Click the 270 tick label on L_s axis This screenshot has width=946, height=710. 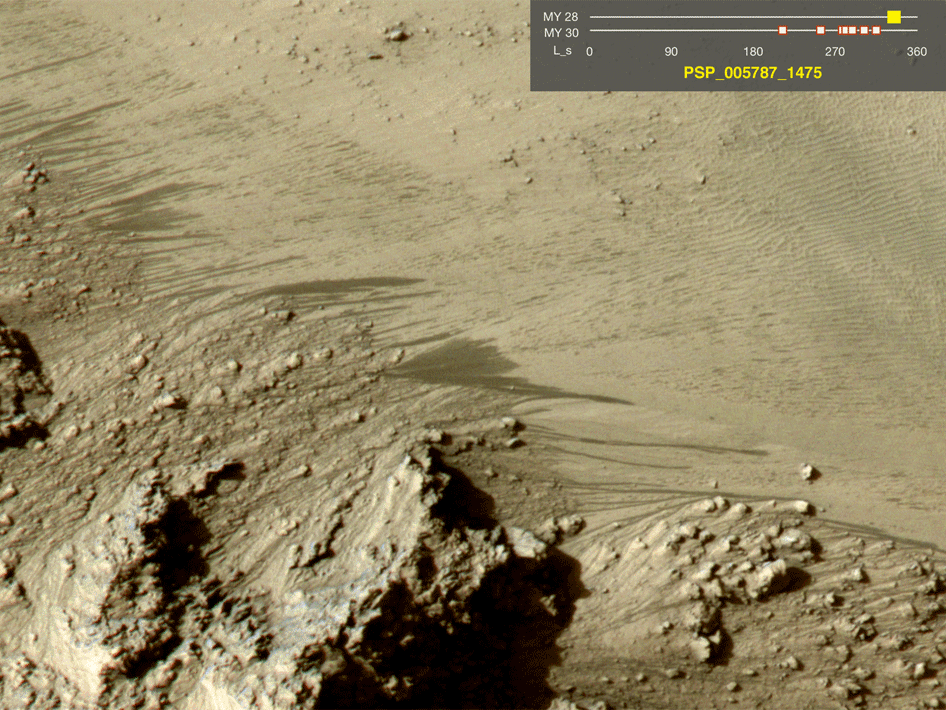(835, 51)
